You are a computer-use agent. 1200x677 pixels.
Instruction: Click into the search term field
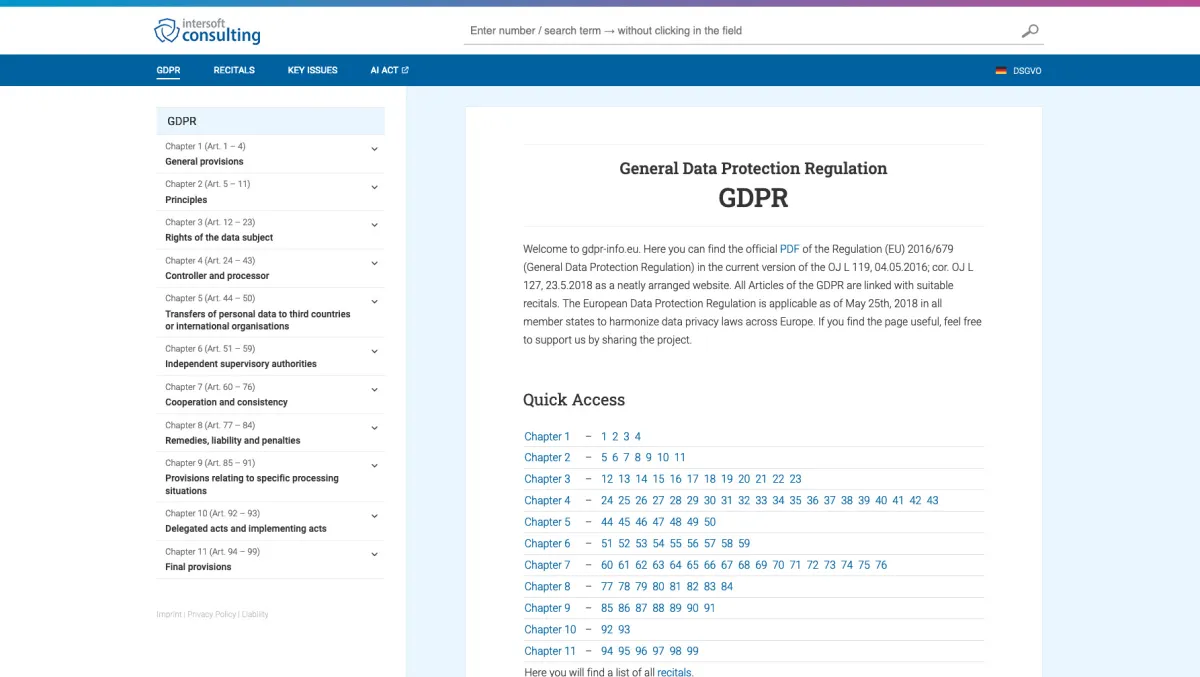(740, 31)
